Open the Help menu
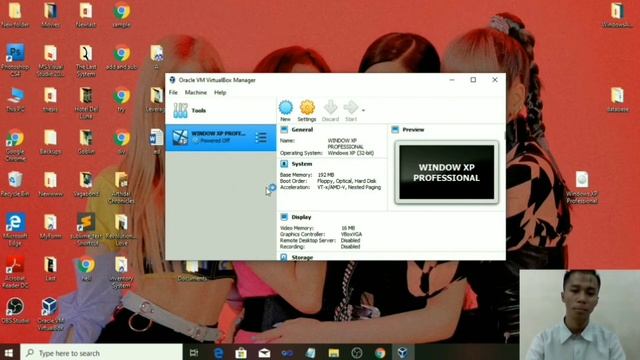This screenshot has height=360, width=640. click(220, 93)
